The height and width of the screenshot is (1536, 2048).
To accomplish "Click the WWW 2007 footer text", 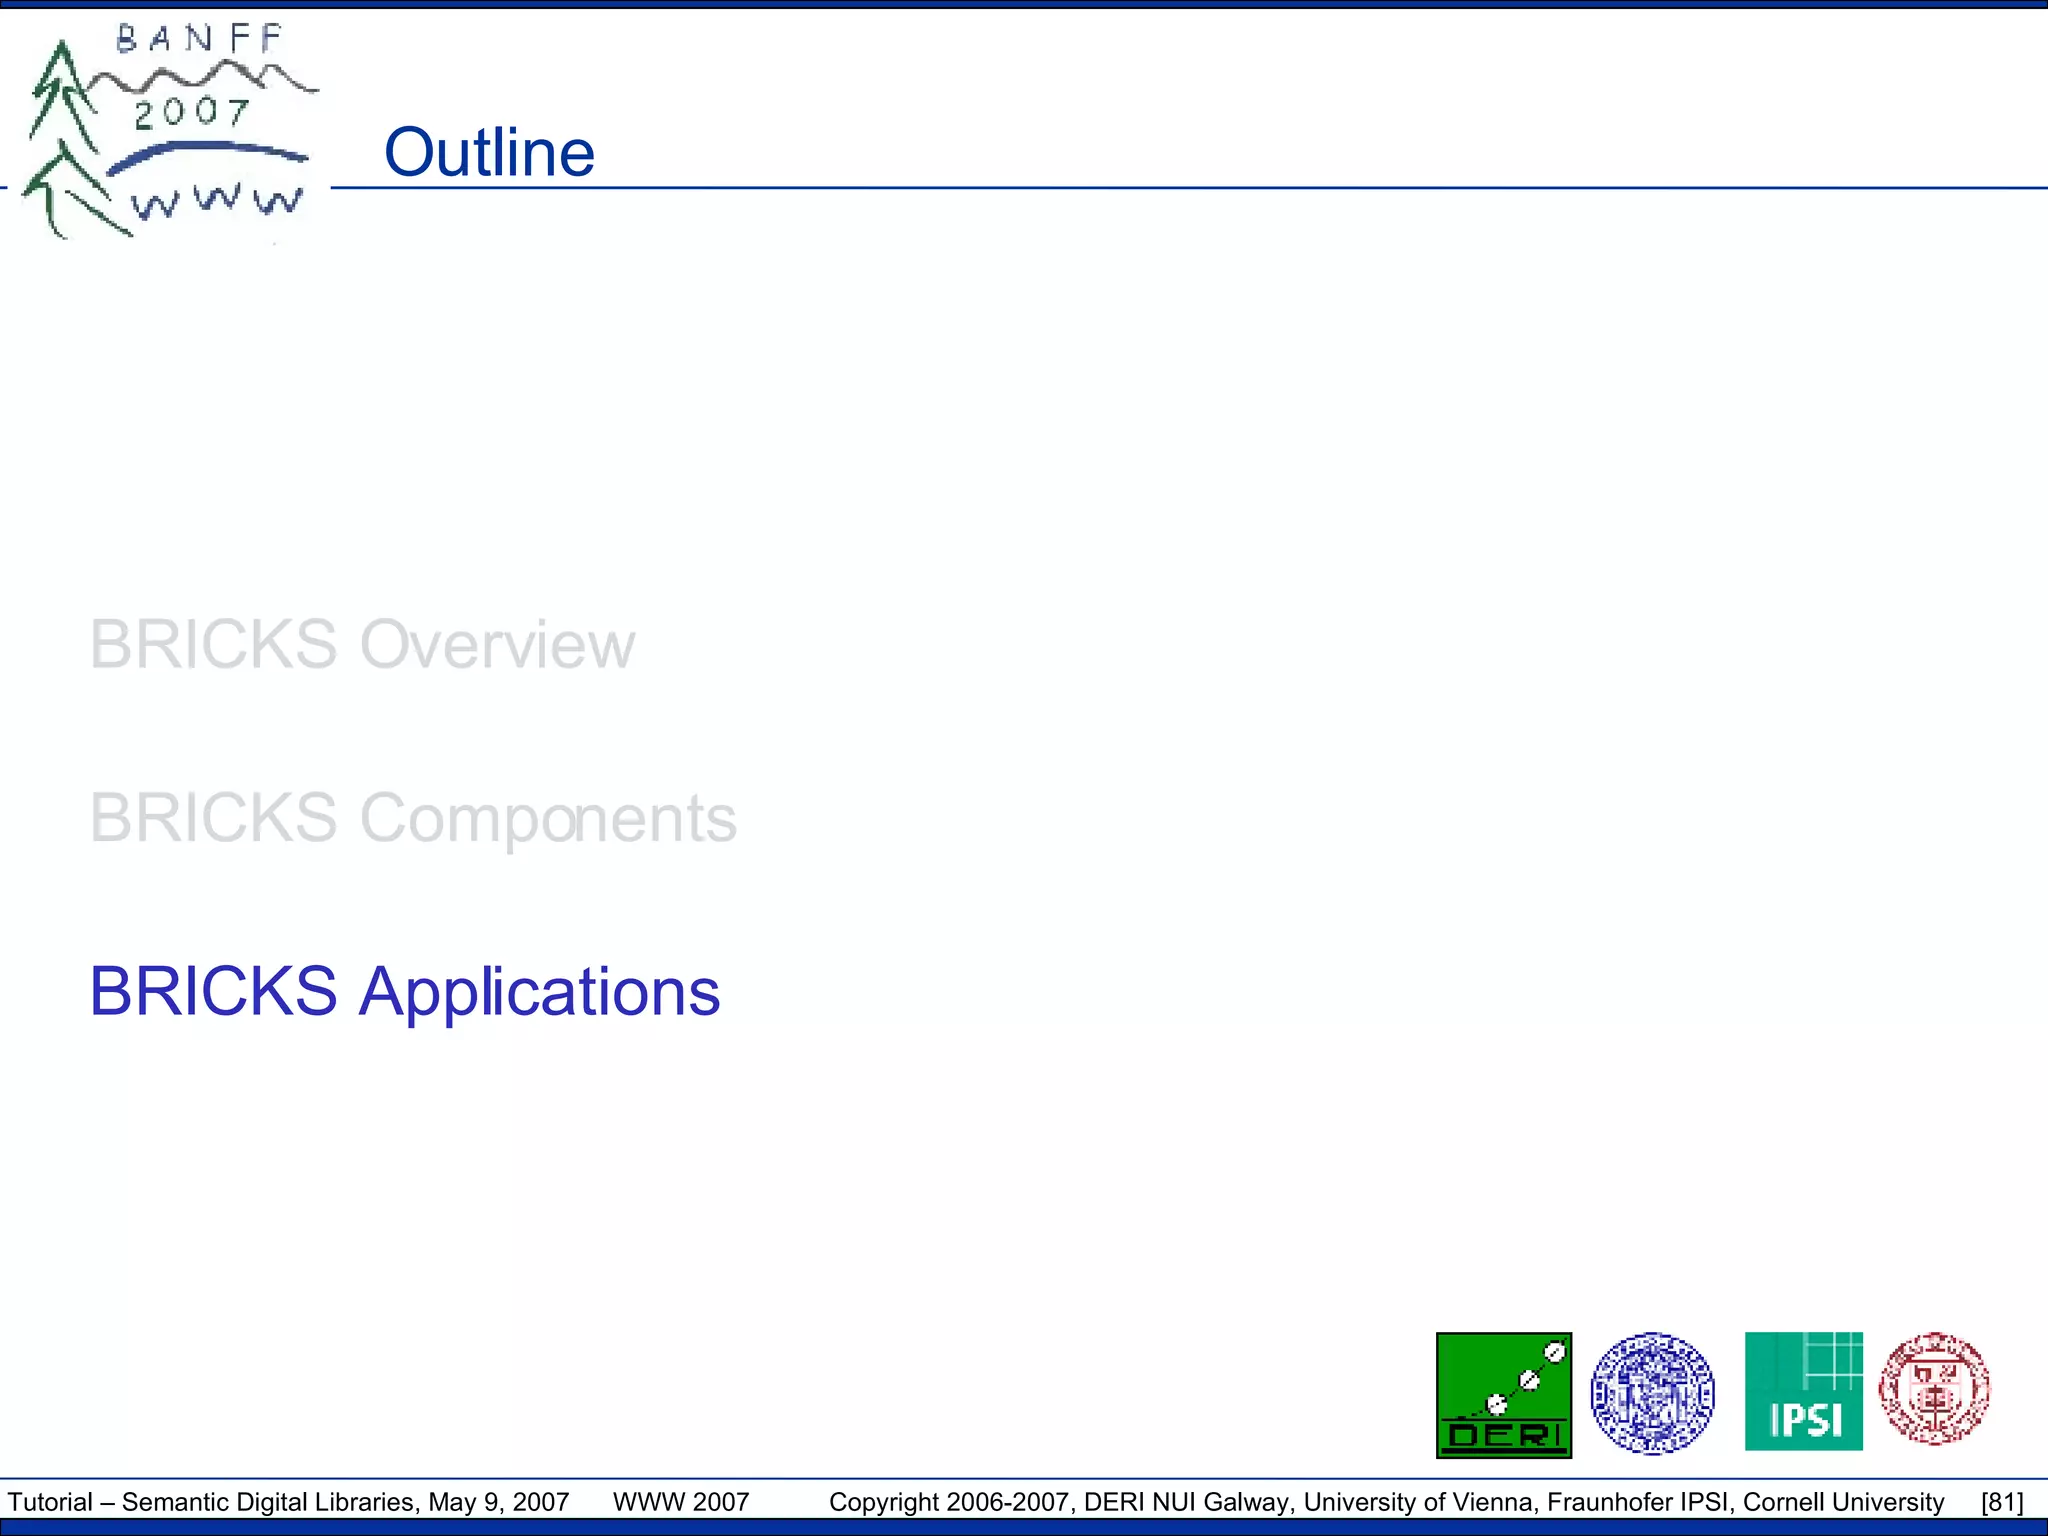I will (681, 1502).
